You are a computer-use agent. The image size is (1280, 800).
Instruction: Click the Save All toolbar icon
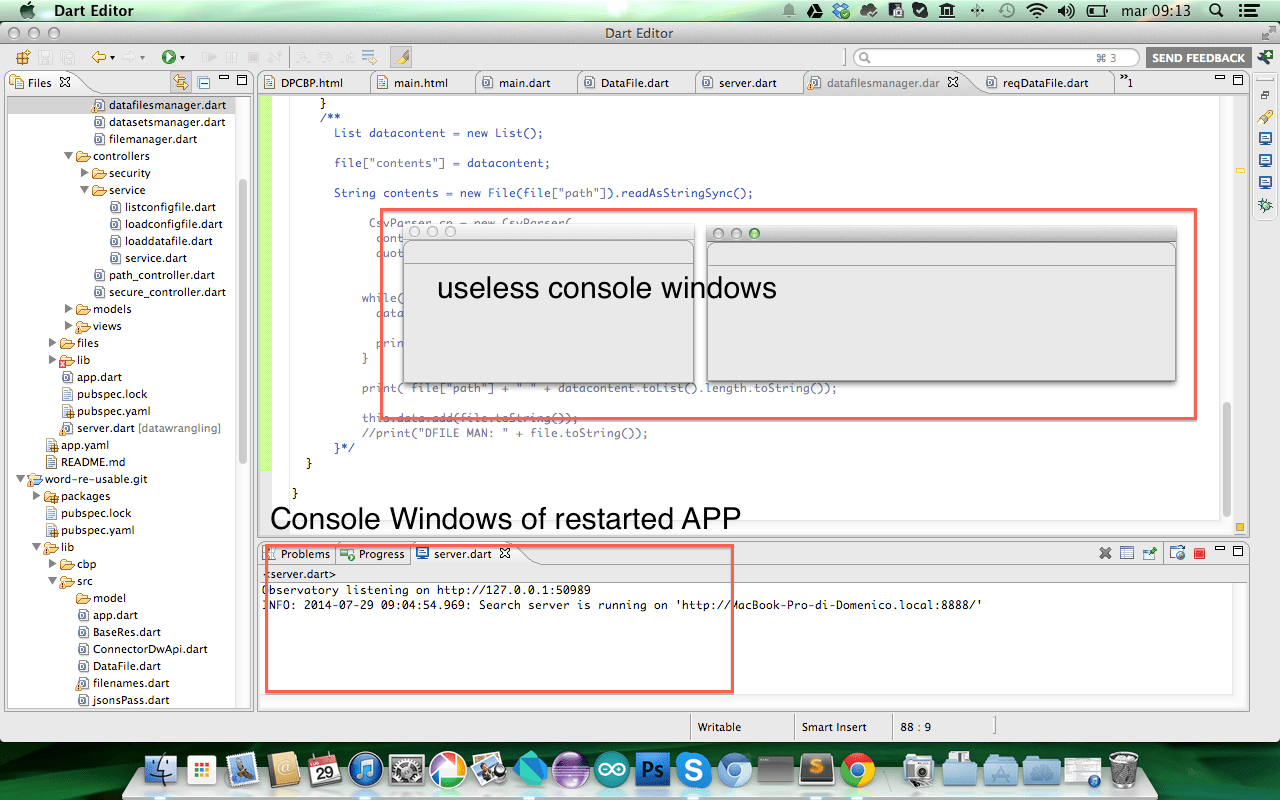pyautogui.click(x=67, y=58)
